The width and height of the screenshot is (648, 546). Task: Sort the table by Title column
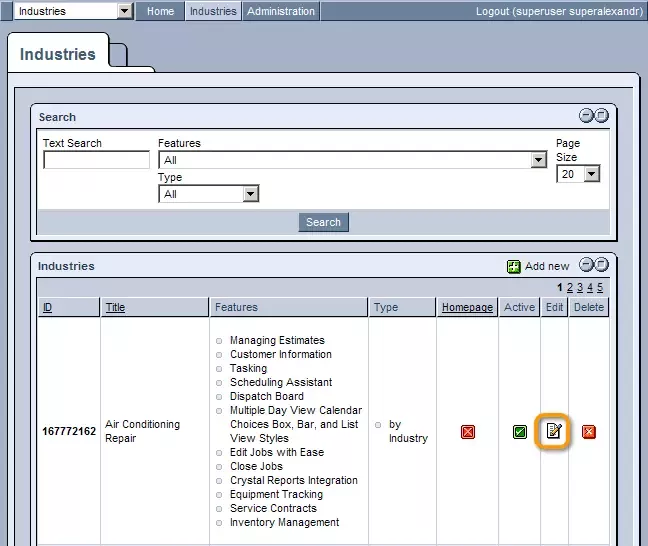pos(115,308)
